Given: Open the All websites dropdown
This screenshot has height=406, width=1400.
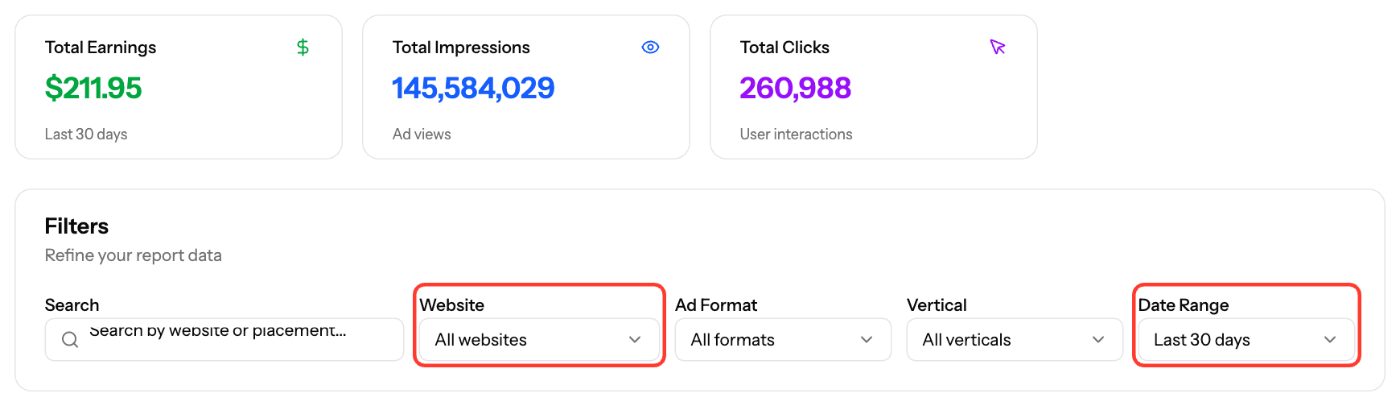Looking at the screenshot, I should coord(539,340).
